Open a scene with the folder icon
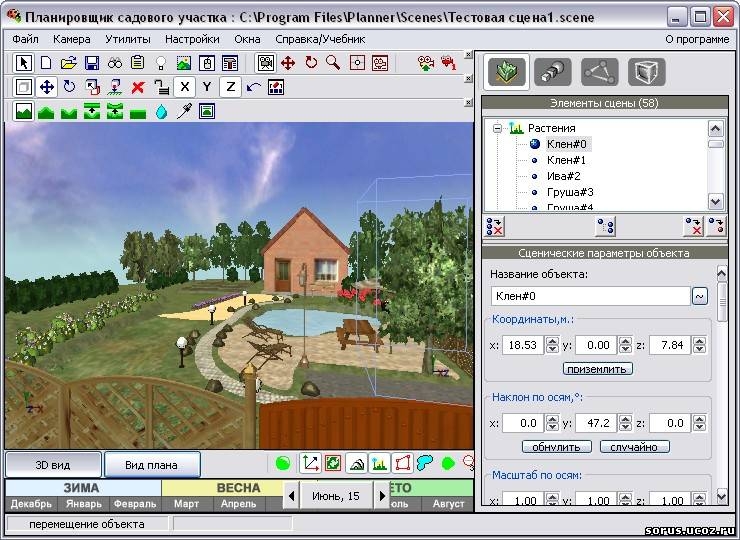Image resolution: width=740 pixels, height=540 pixels. click(69, 63)
